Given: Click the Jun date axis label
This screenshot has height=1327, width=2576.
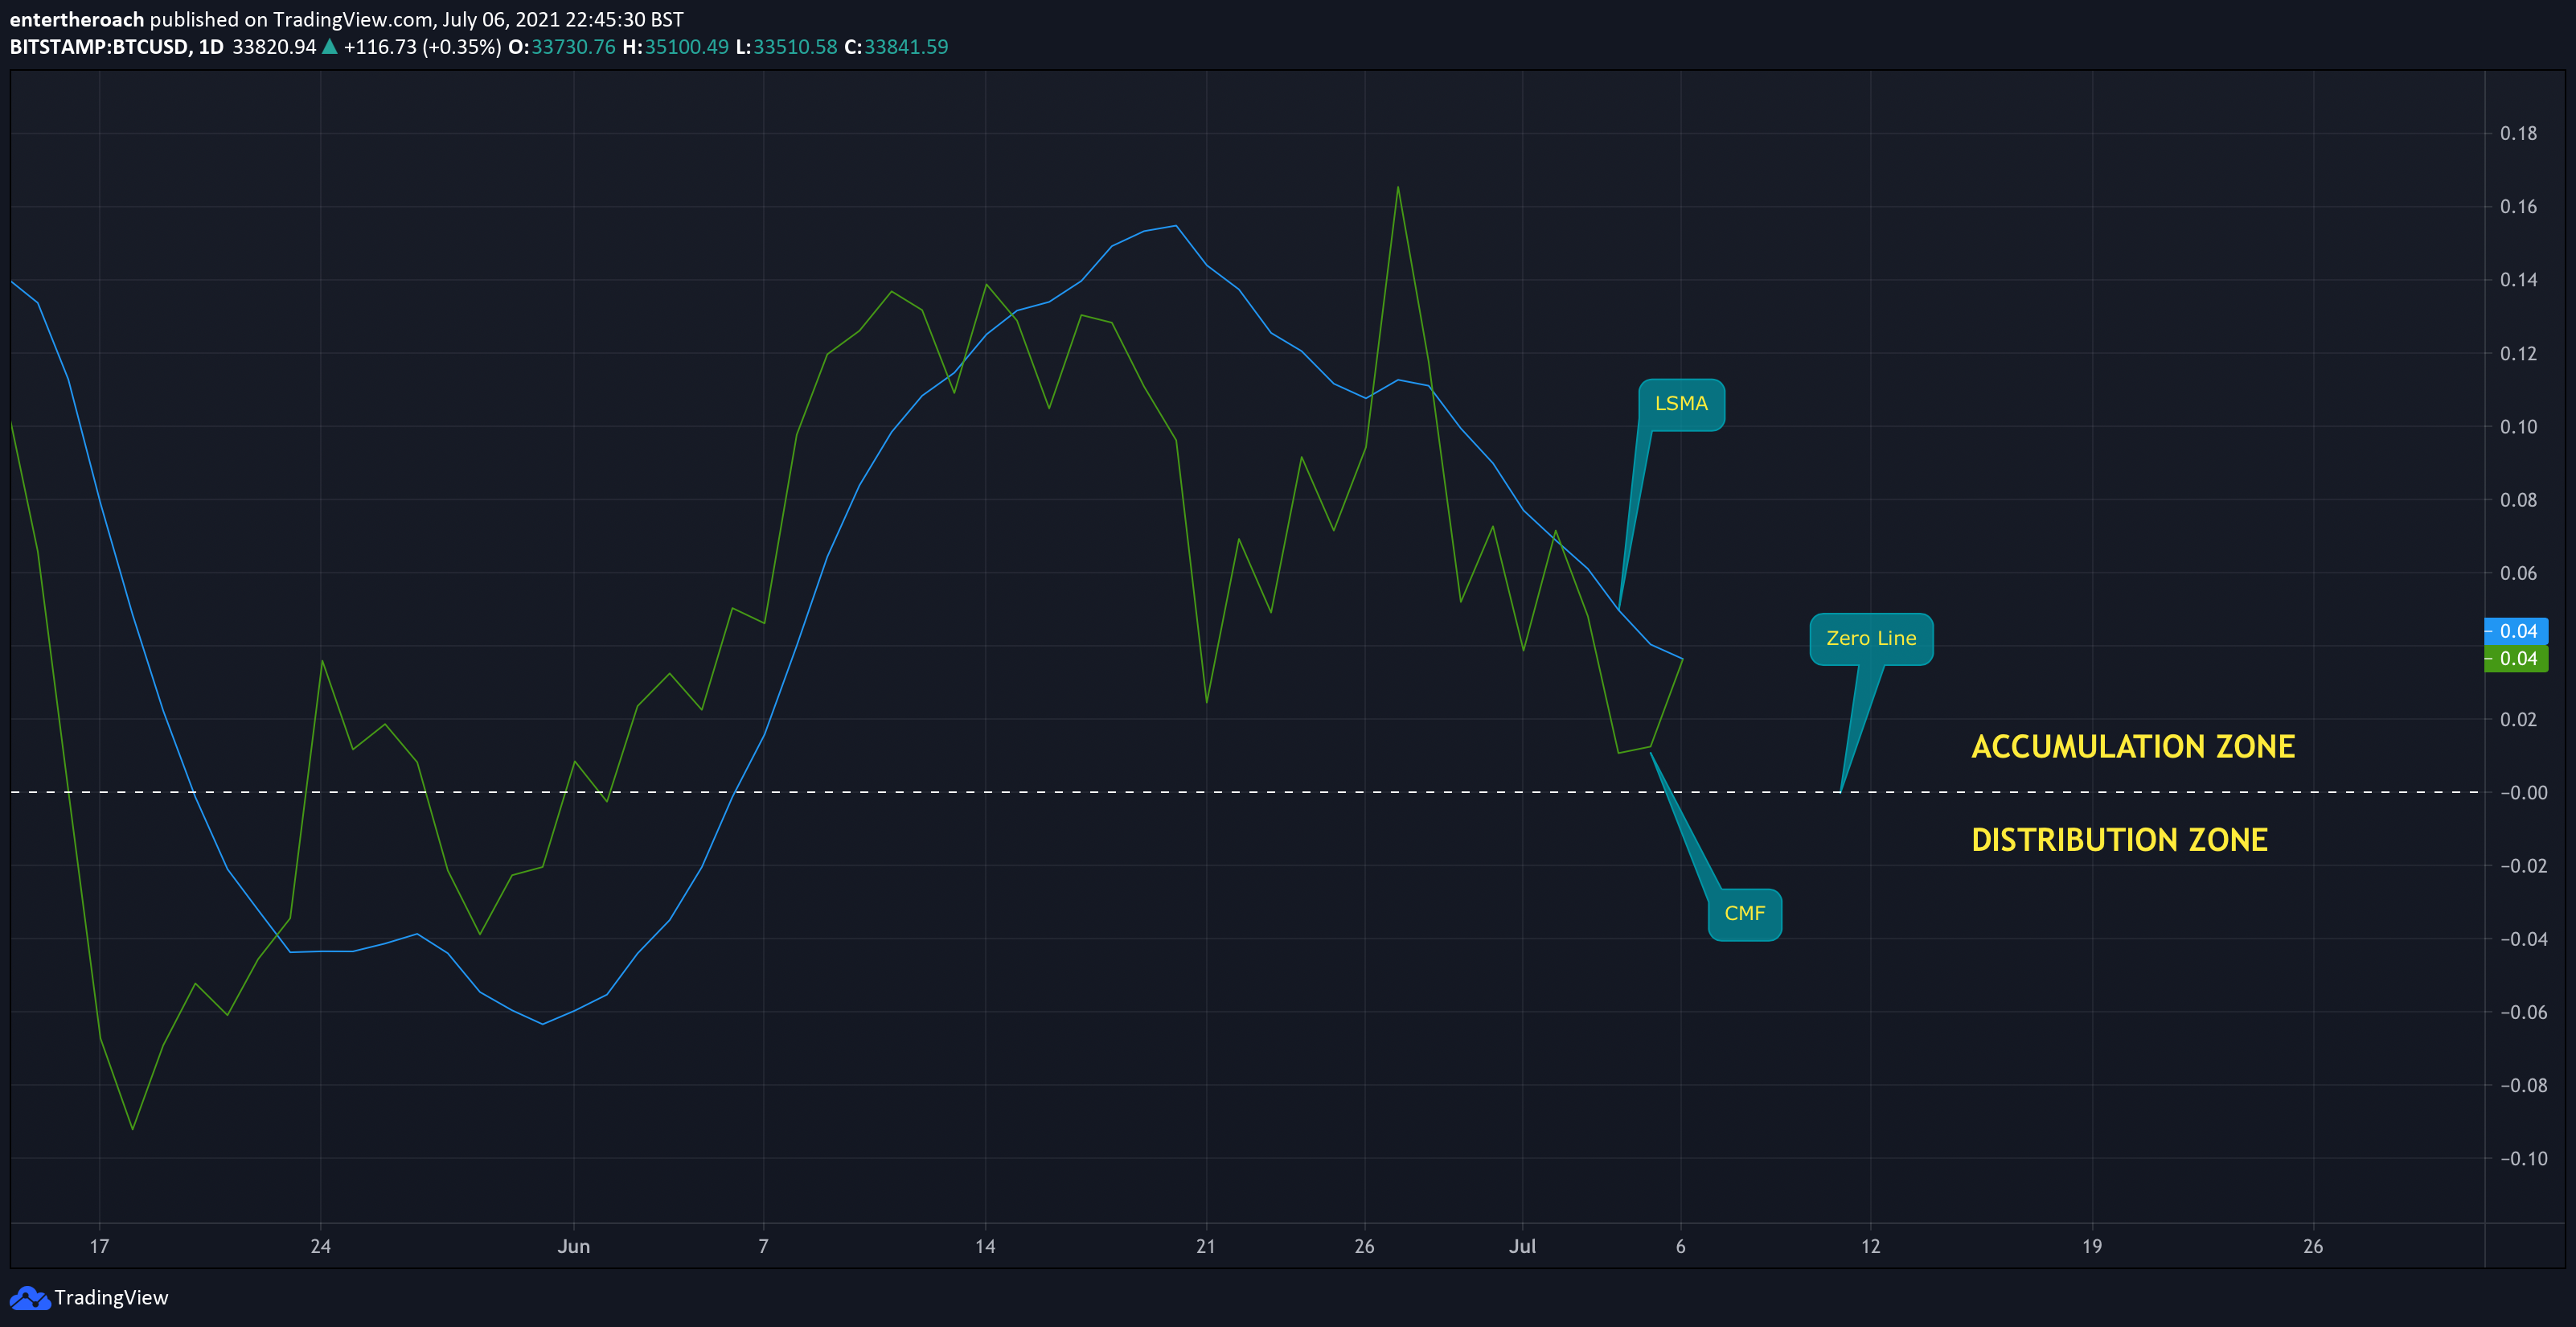Looking at the screenshot, I should (574, 1247).
